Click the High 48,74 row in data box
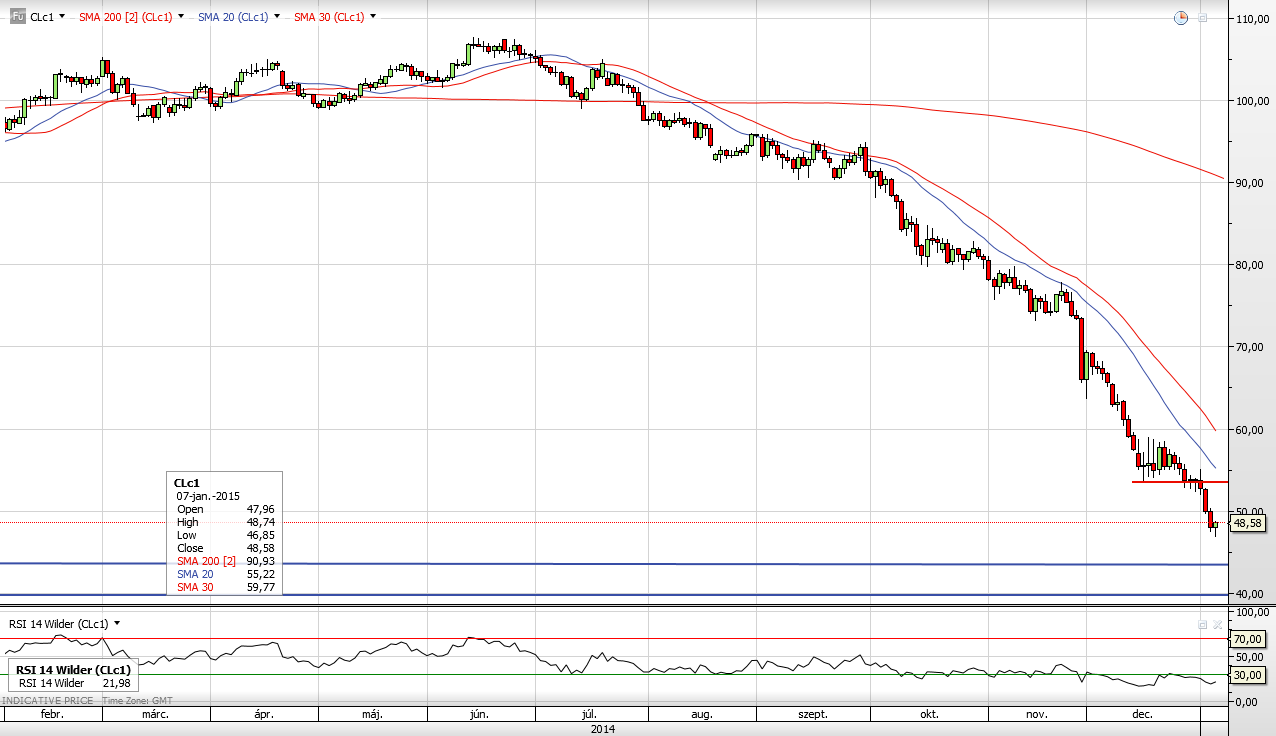The image size is (1276, 736). (x=225, y=522)
